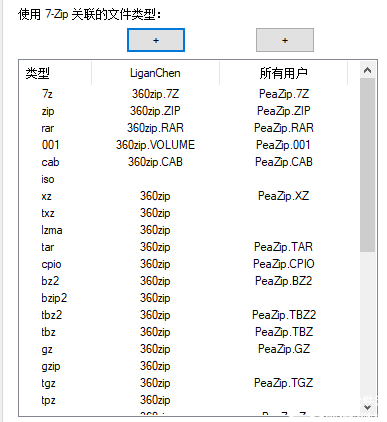Select the 7z file type row
Viewport: 387px width, 422px height.
189,94
